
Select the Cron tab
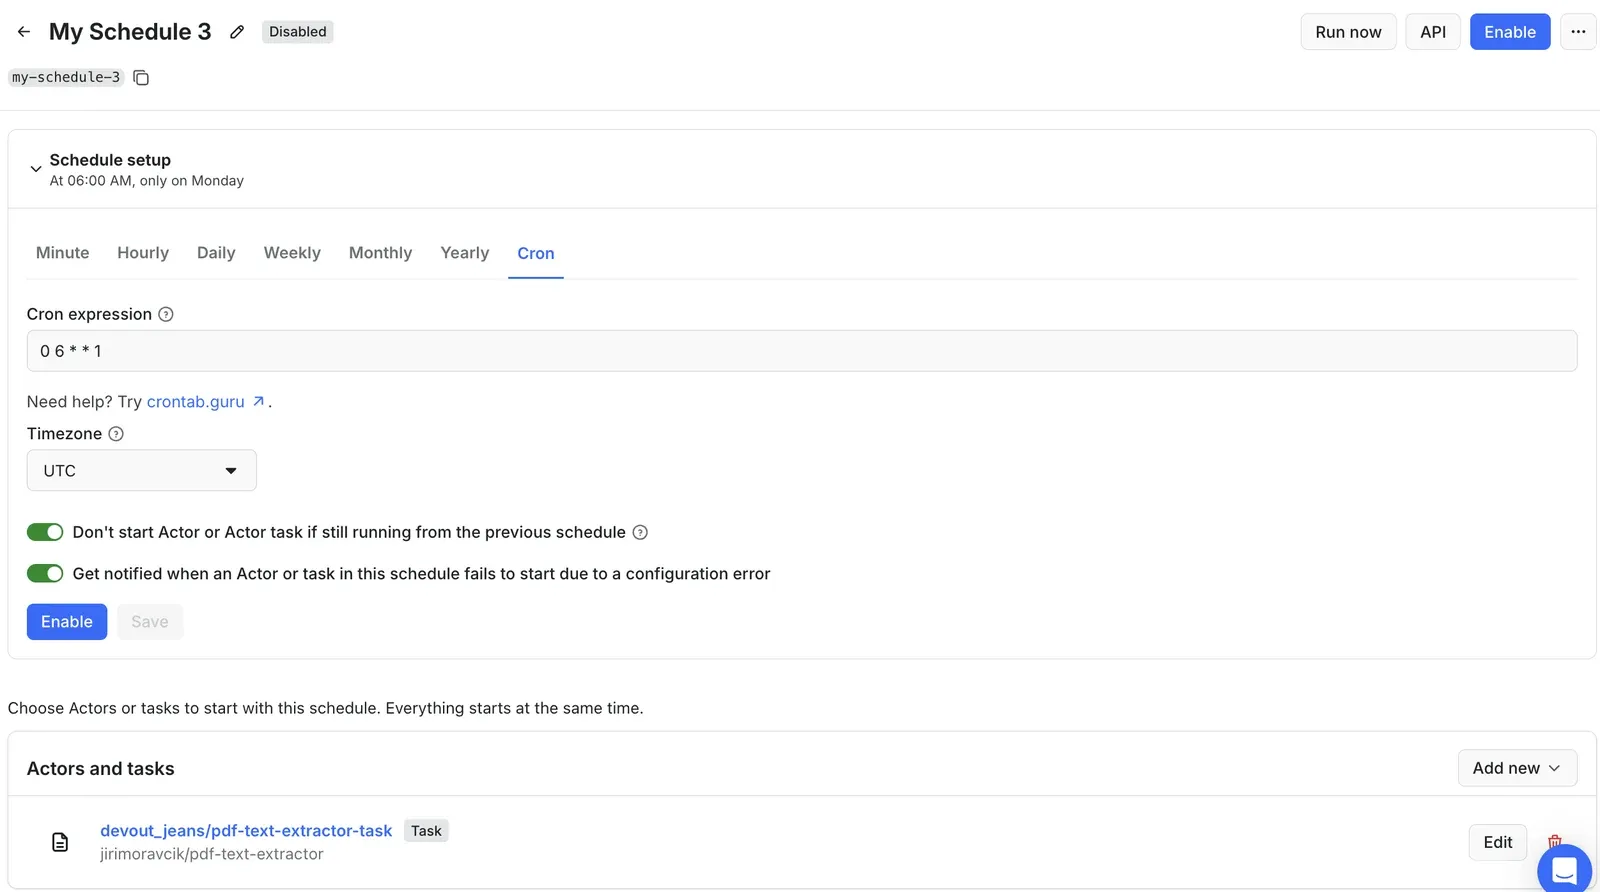coord(536,254)
